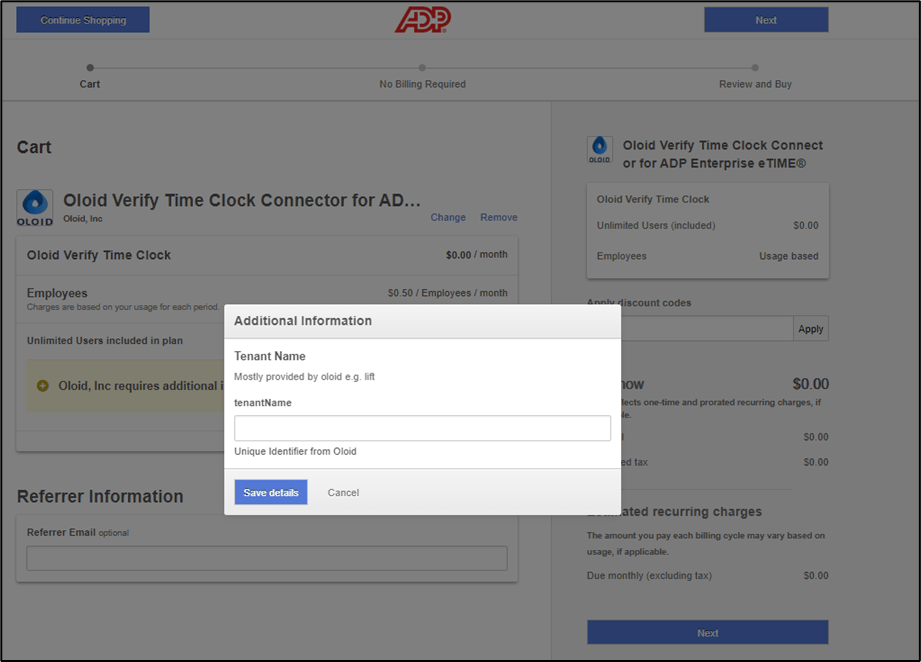This screenshot has width=921, height=662.
Task: Click the Review and Buy step dot
Action: [x=755, y=68]
